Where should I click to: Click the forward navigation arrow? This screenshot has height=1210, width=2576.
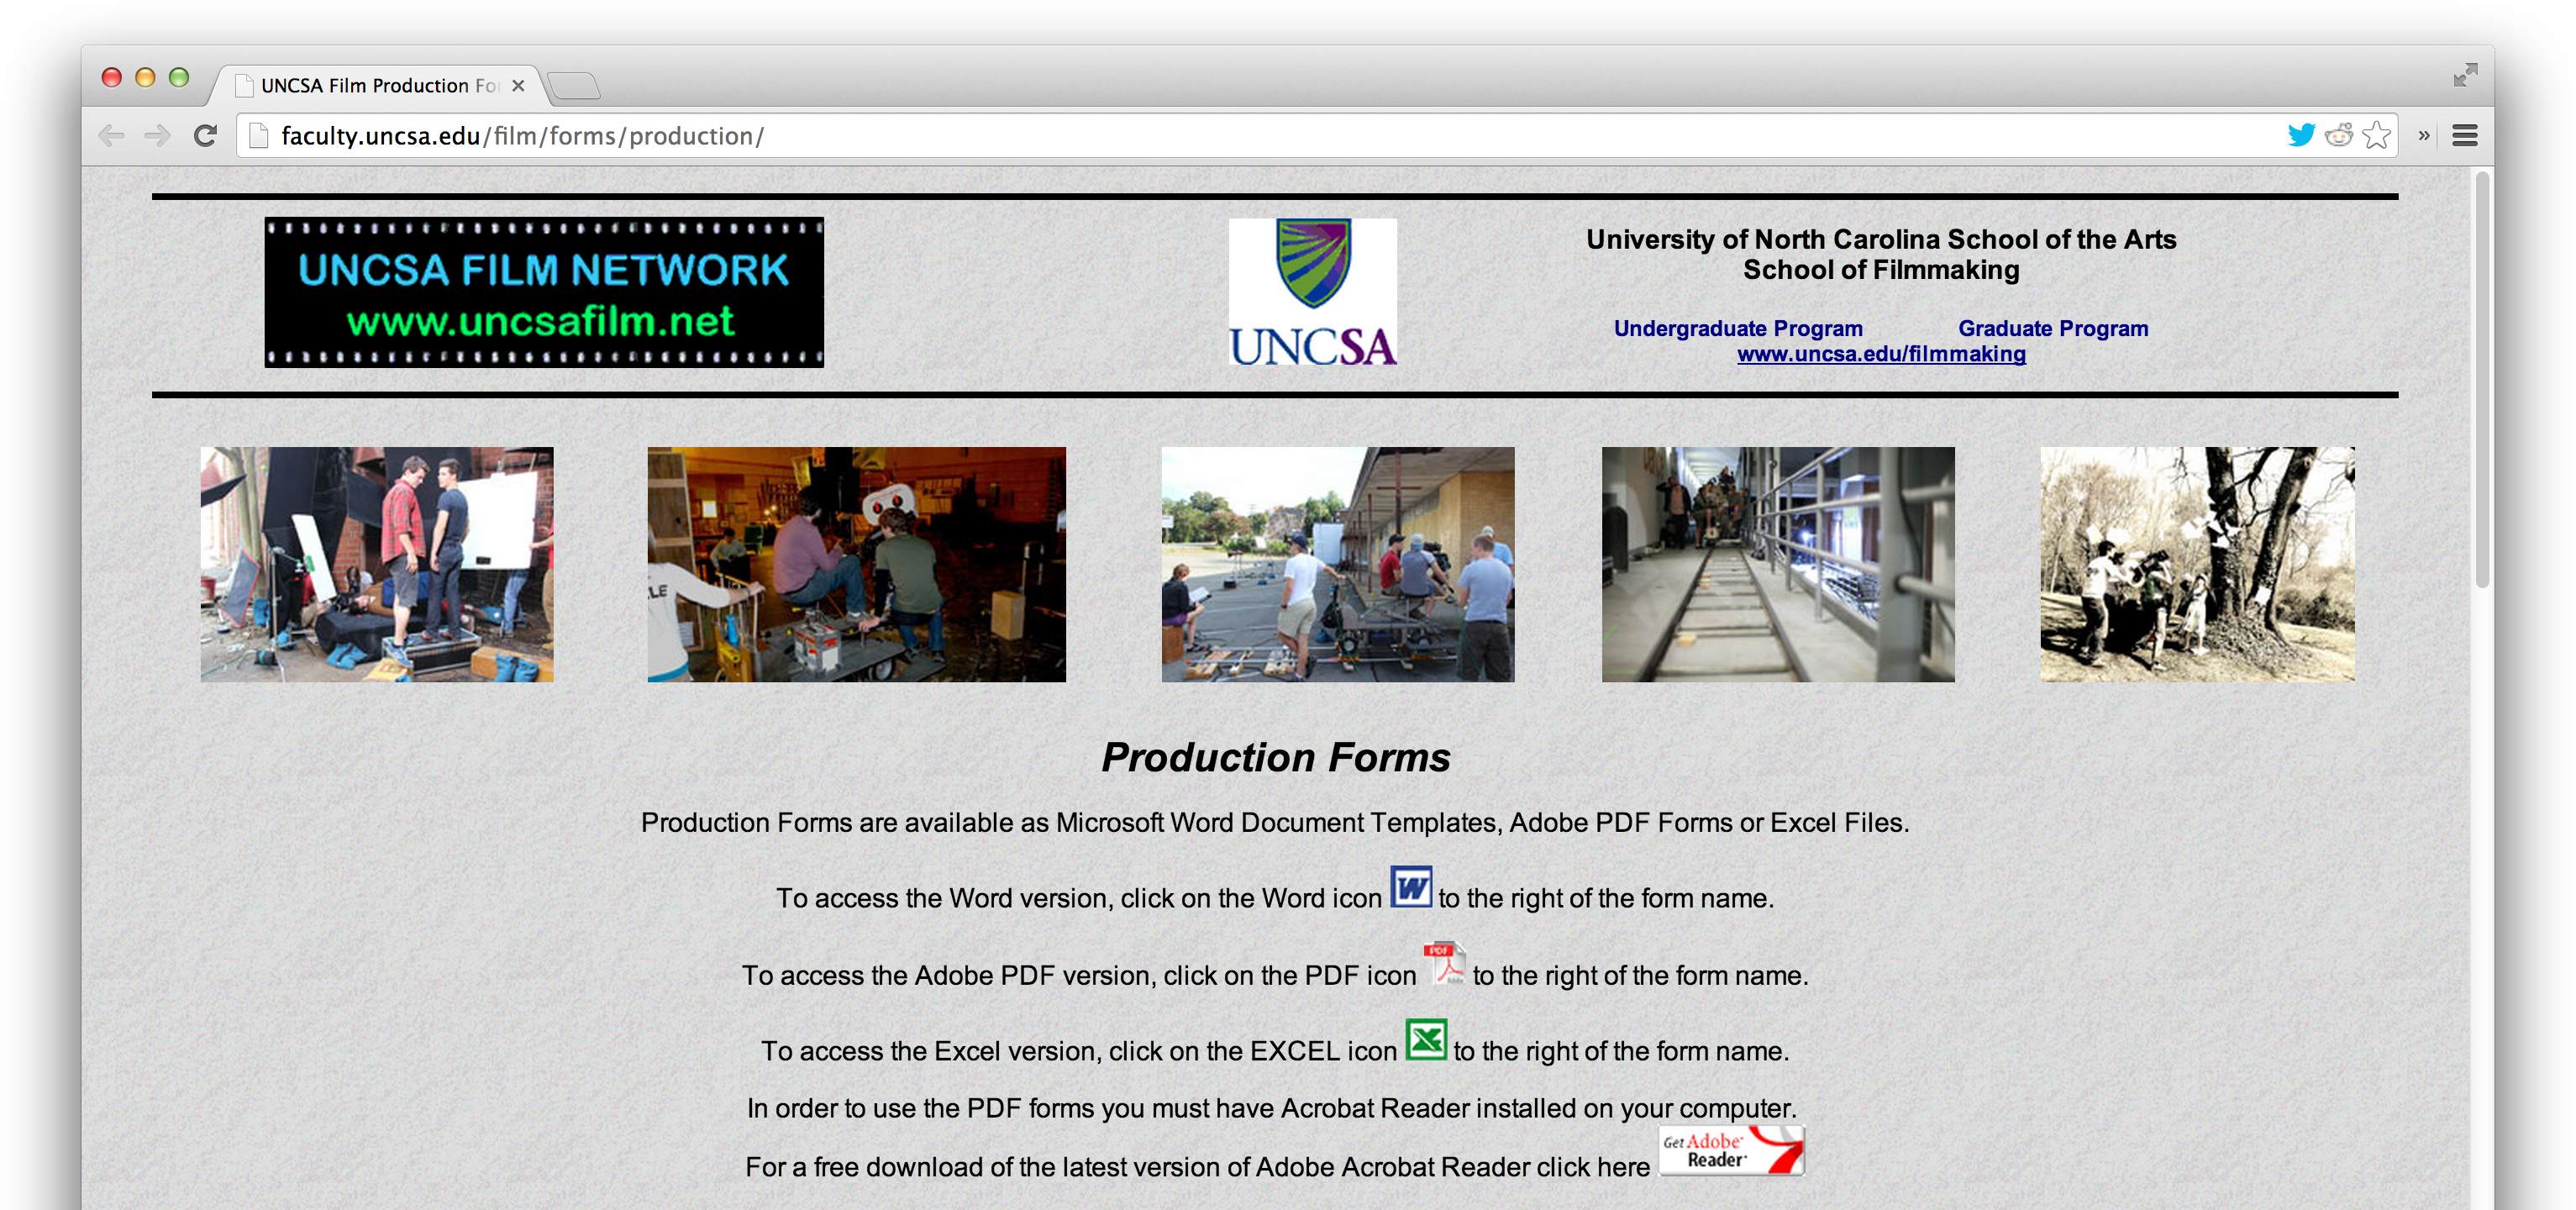pyautogui.click(x=157, y=135)
